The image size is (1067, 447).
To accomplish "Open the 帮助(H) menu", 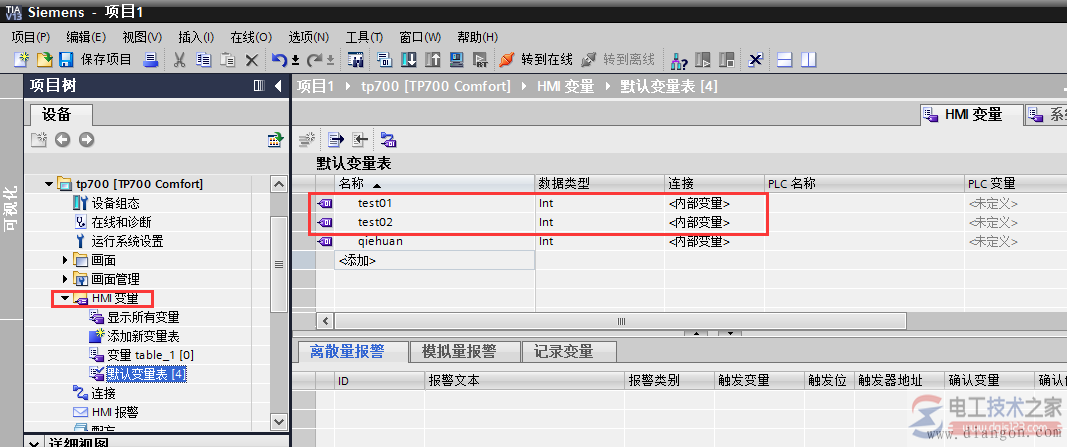I will [477, 37].
